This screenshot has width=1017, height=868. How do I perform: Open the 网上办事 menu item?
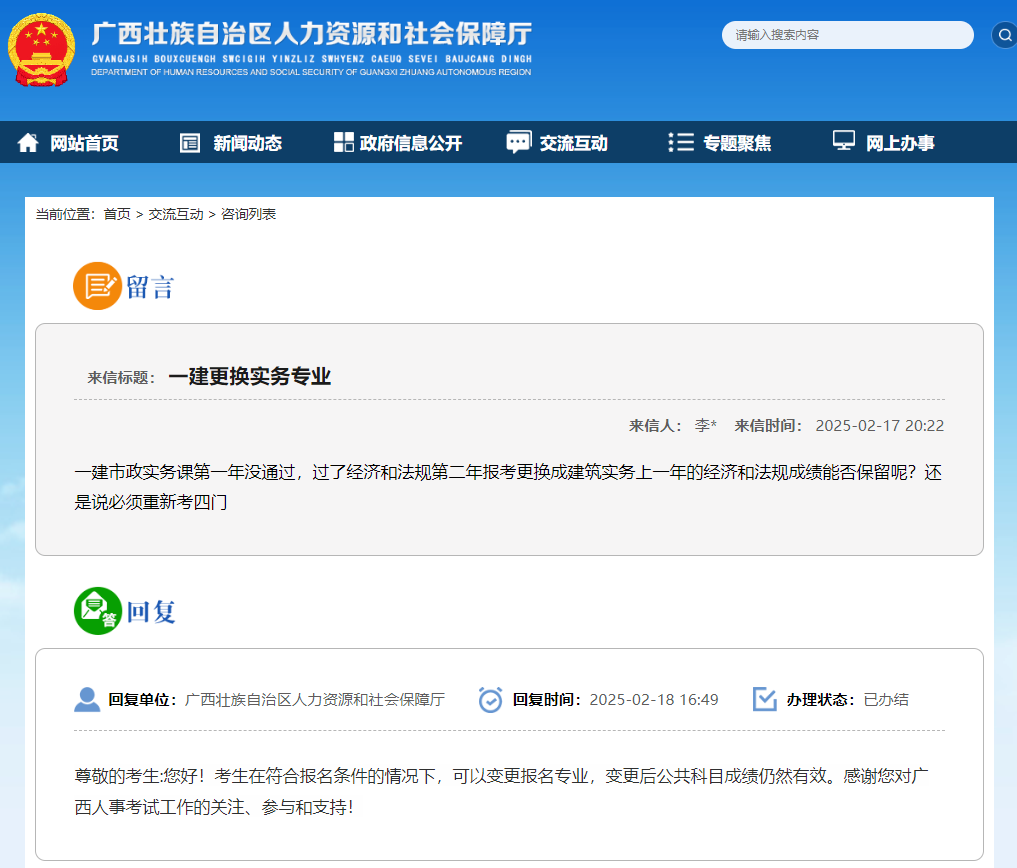coord(901,143)
